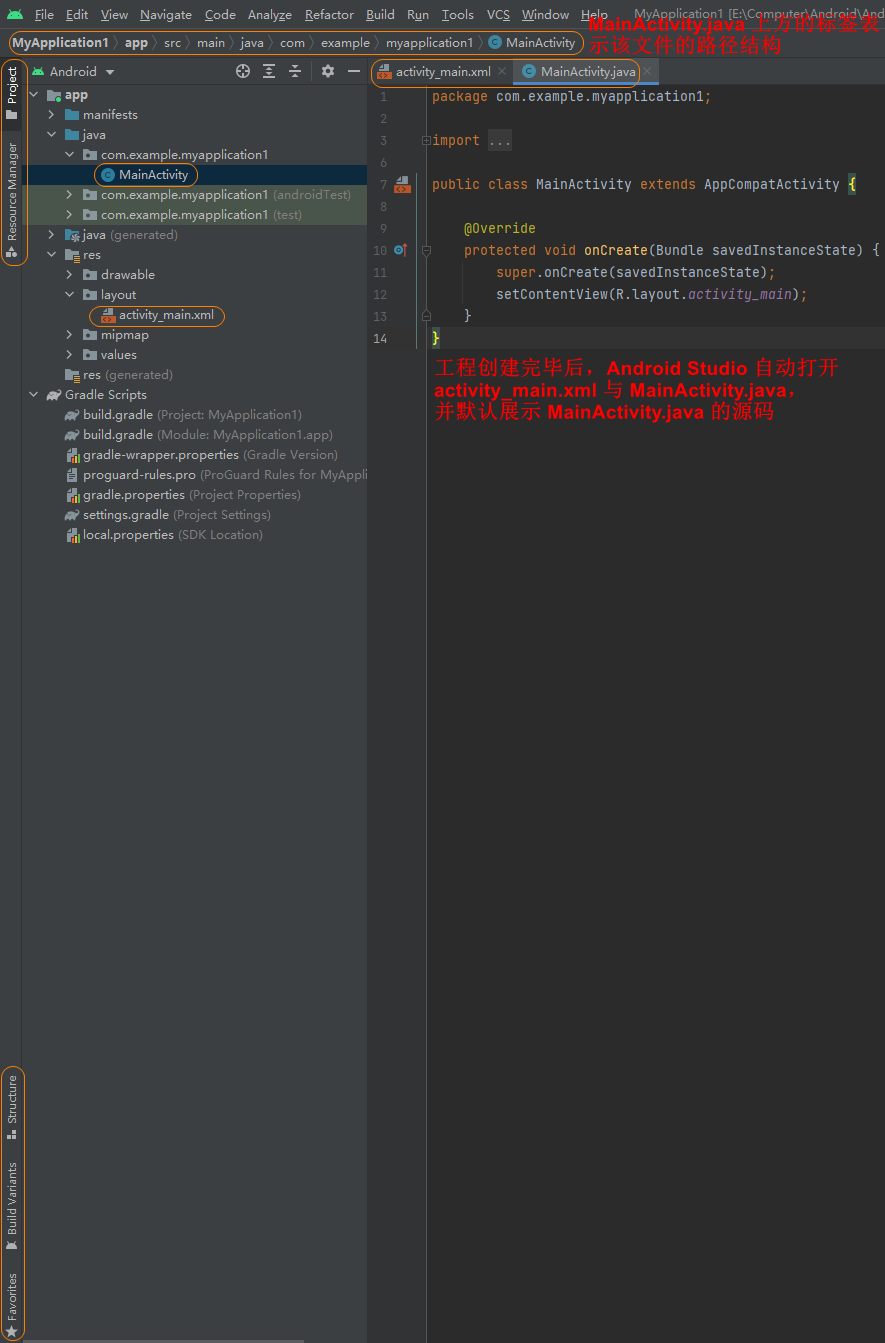Collapse the res folder arrow
Image resolution: width=885 pixels, height=1343 pixels.
point(52,255)
